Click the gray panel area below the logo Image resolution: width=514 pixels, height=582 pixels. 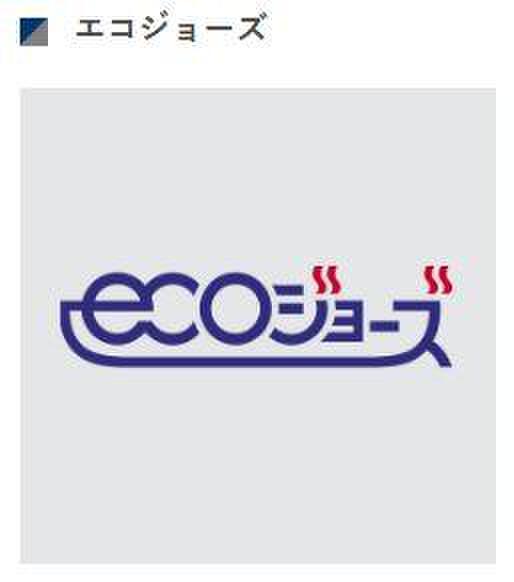click(x=258, y=464)
